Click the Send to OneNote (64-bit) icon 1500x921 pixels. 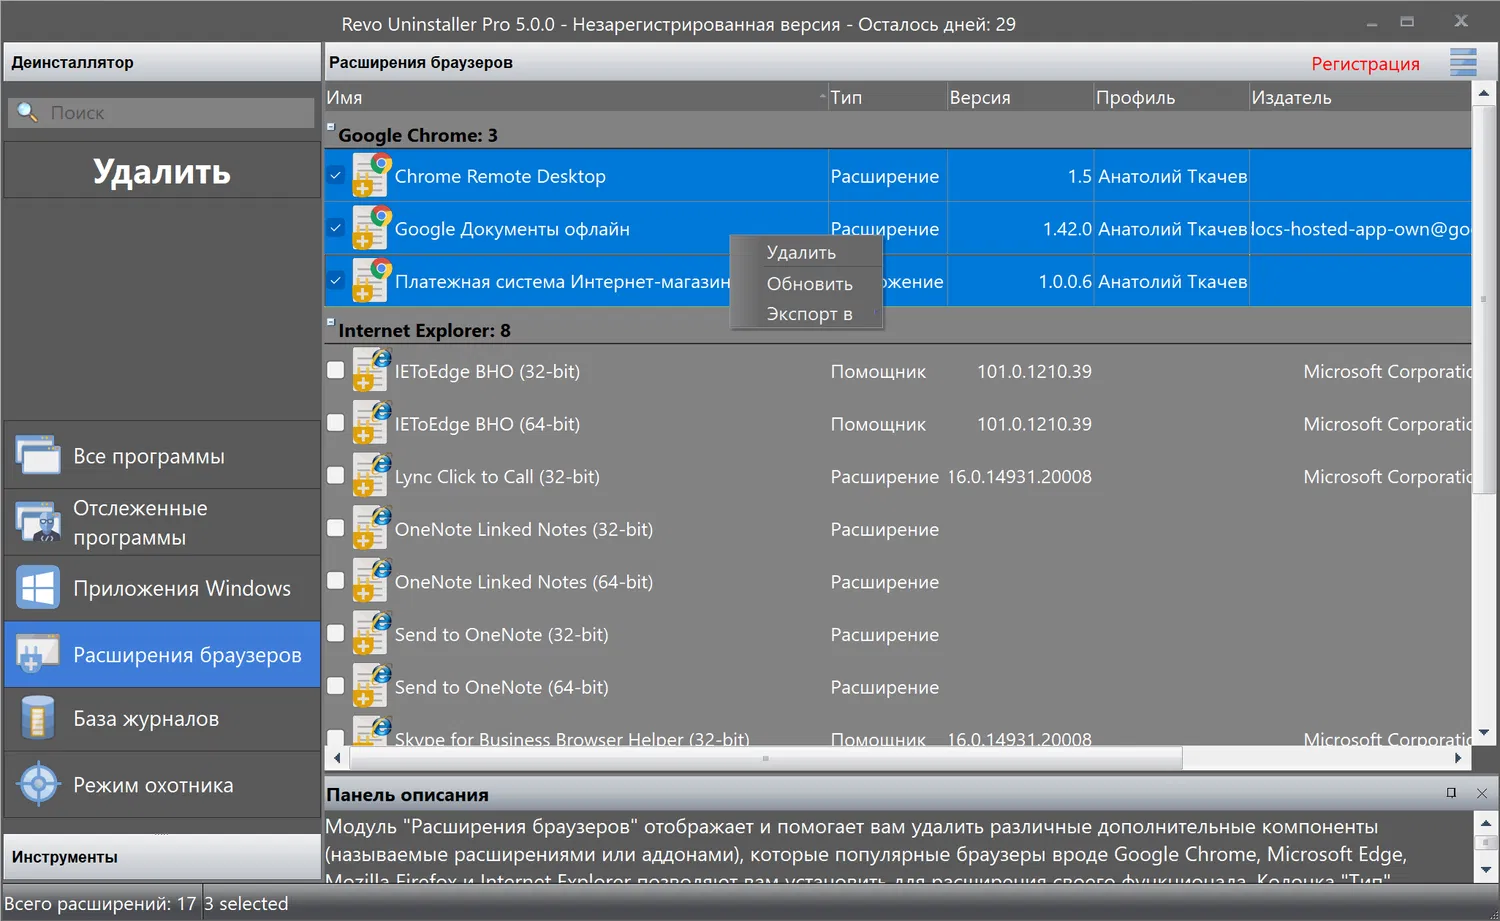point(371,686)
